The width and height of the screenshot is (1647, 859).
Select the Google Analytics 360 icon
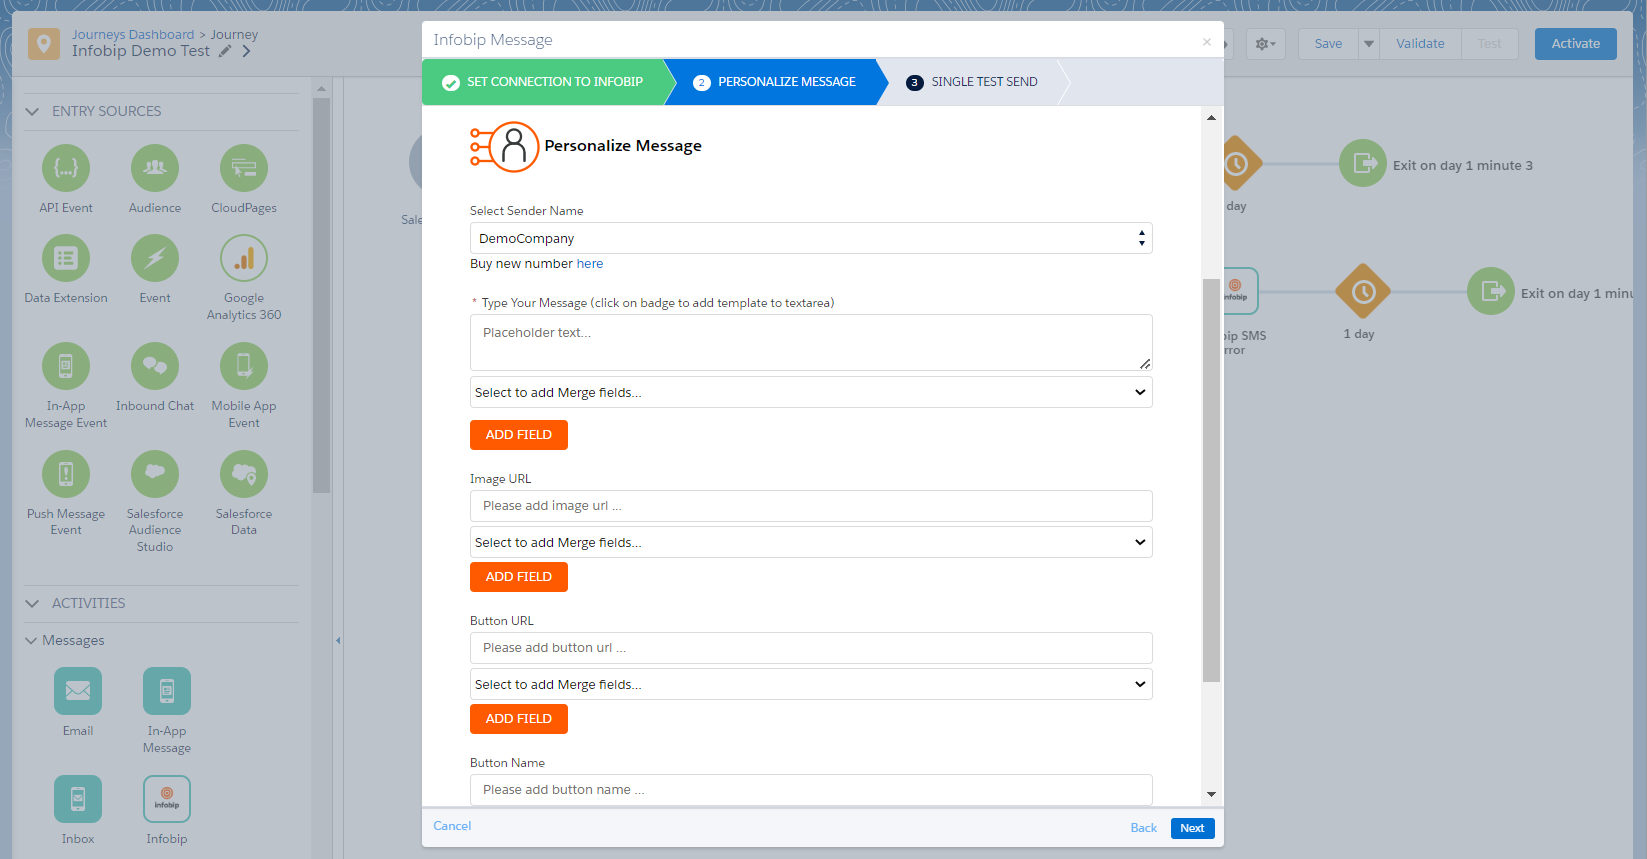244,259
